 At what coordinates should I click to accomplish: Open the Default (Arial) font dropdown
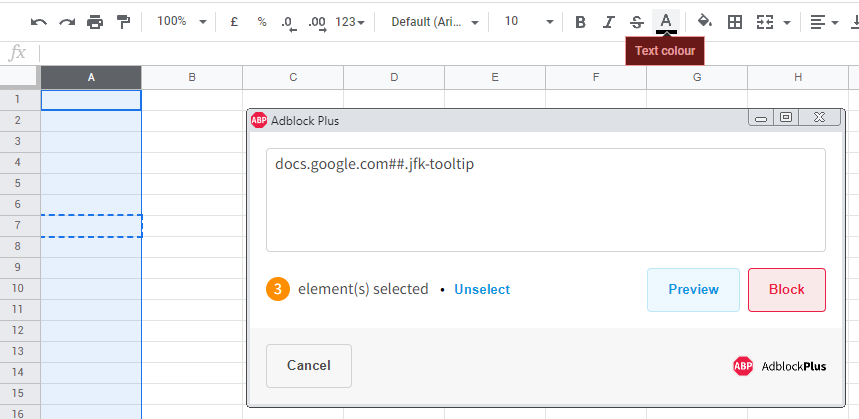pyautogui.click(x=435, y=22)
